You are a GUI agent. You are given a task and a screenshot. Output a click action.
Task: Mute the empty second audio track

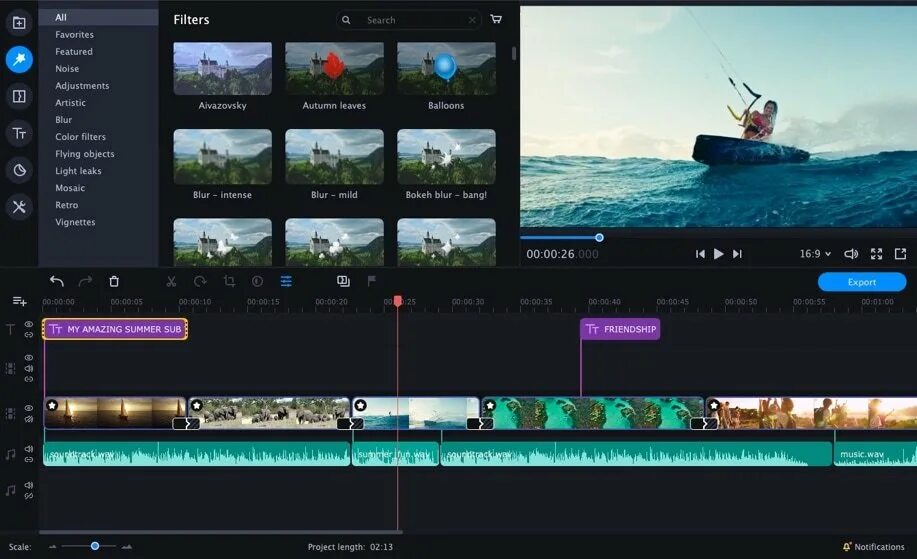pyautogui.click(x=29, y=485)
